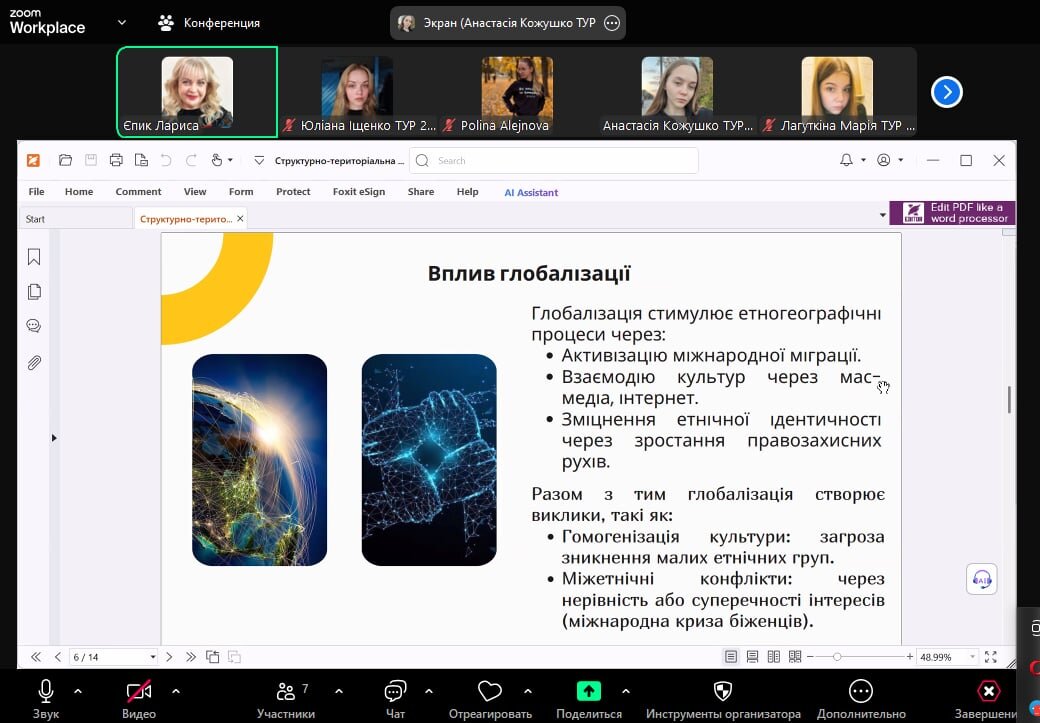Switch to full screen reading mode
The width and height of the screenshot is (1040, 723).
tap(991, 657)
